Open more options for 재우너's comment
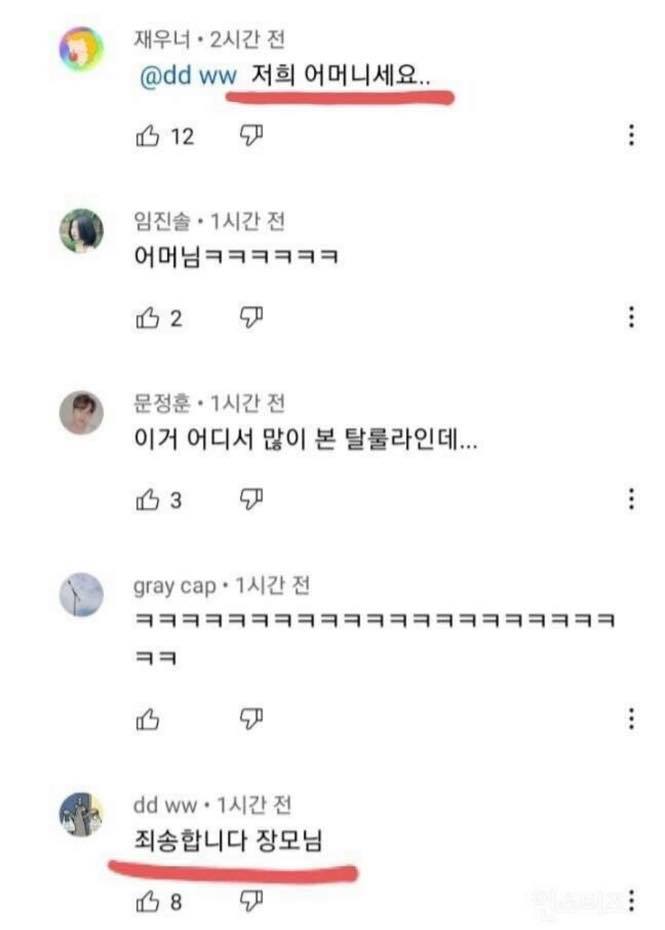This screenshot has height=930, width=665. click(631, 136)
